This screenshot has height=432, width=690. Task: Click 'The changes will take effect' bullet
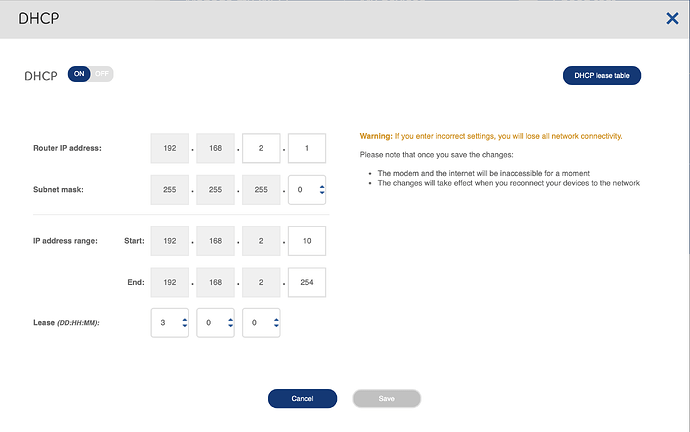[x=509, y=183]
